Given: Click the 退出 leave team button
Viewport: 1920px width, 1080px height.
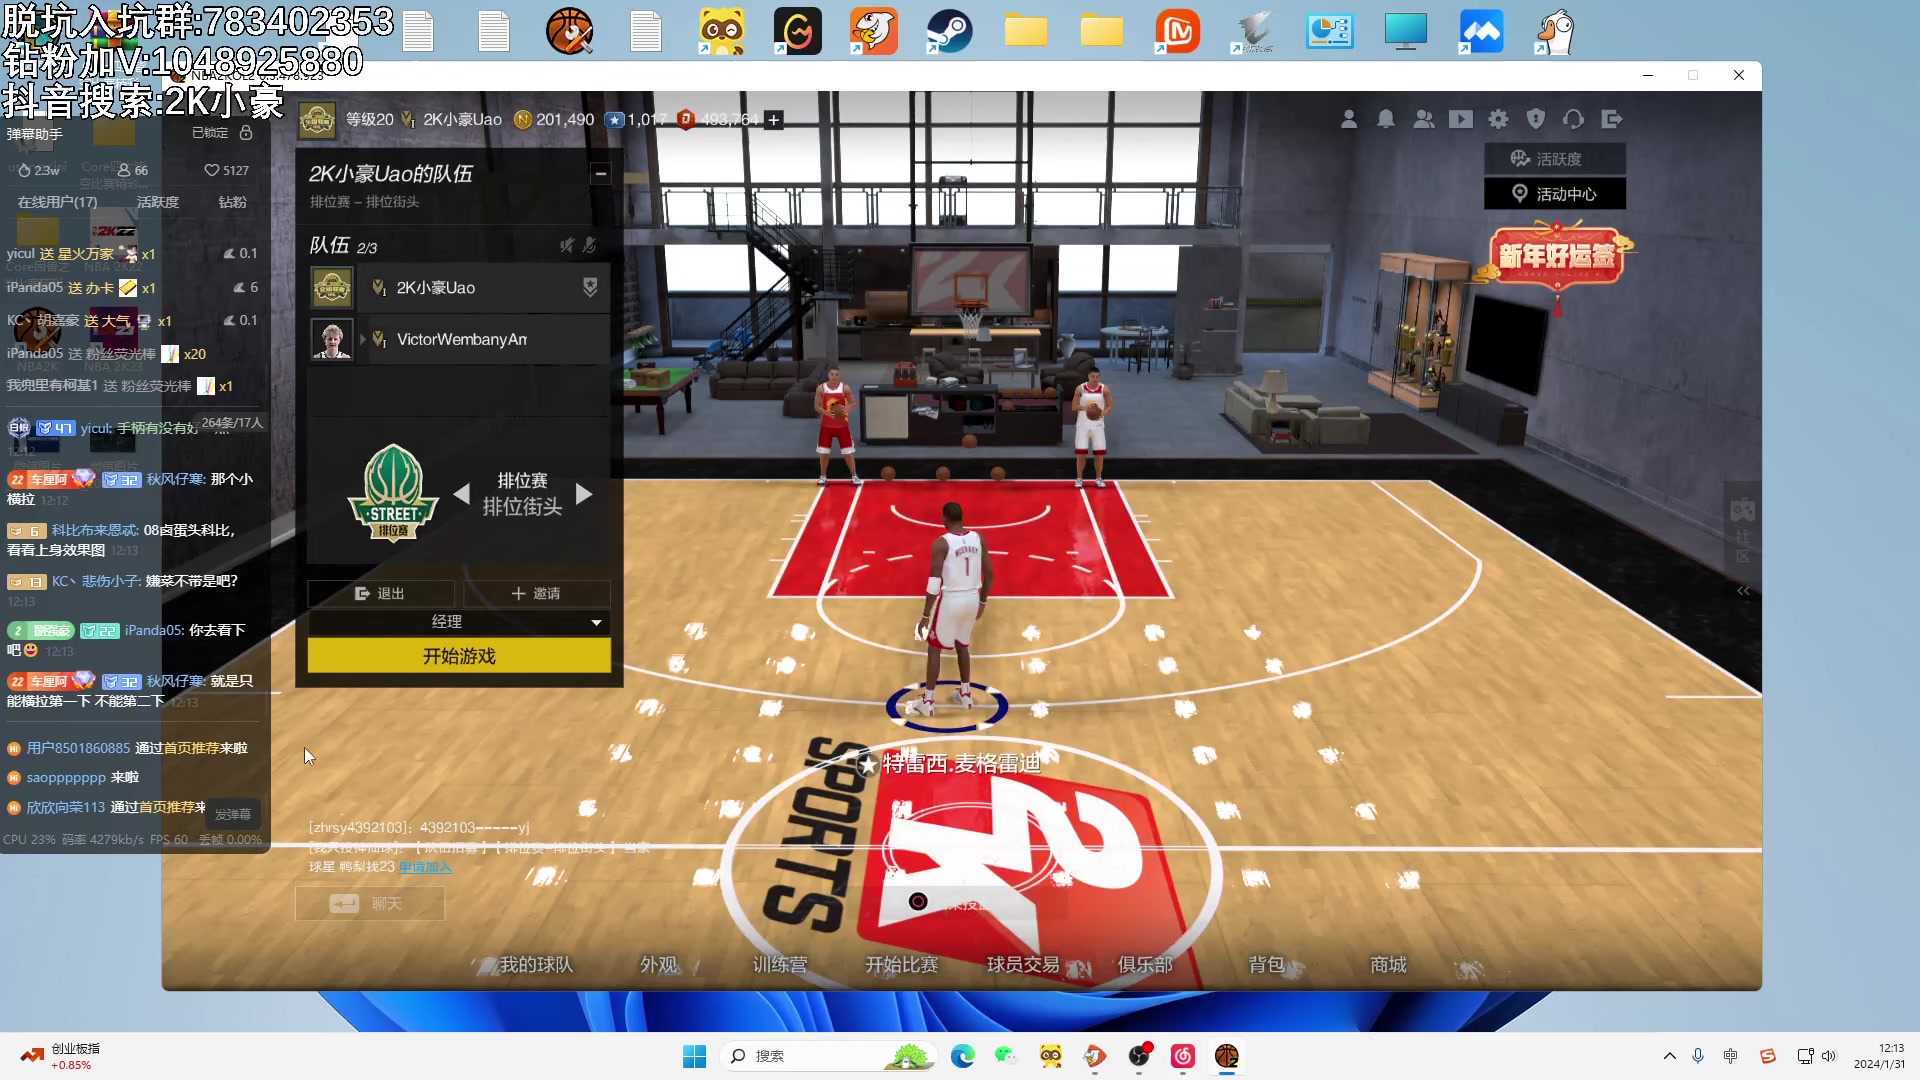Looking at the screenshot, I should click(381, 593).
